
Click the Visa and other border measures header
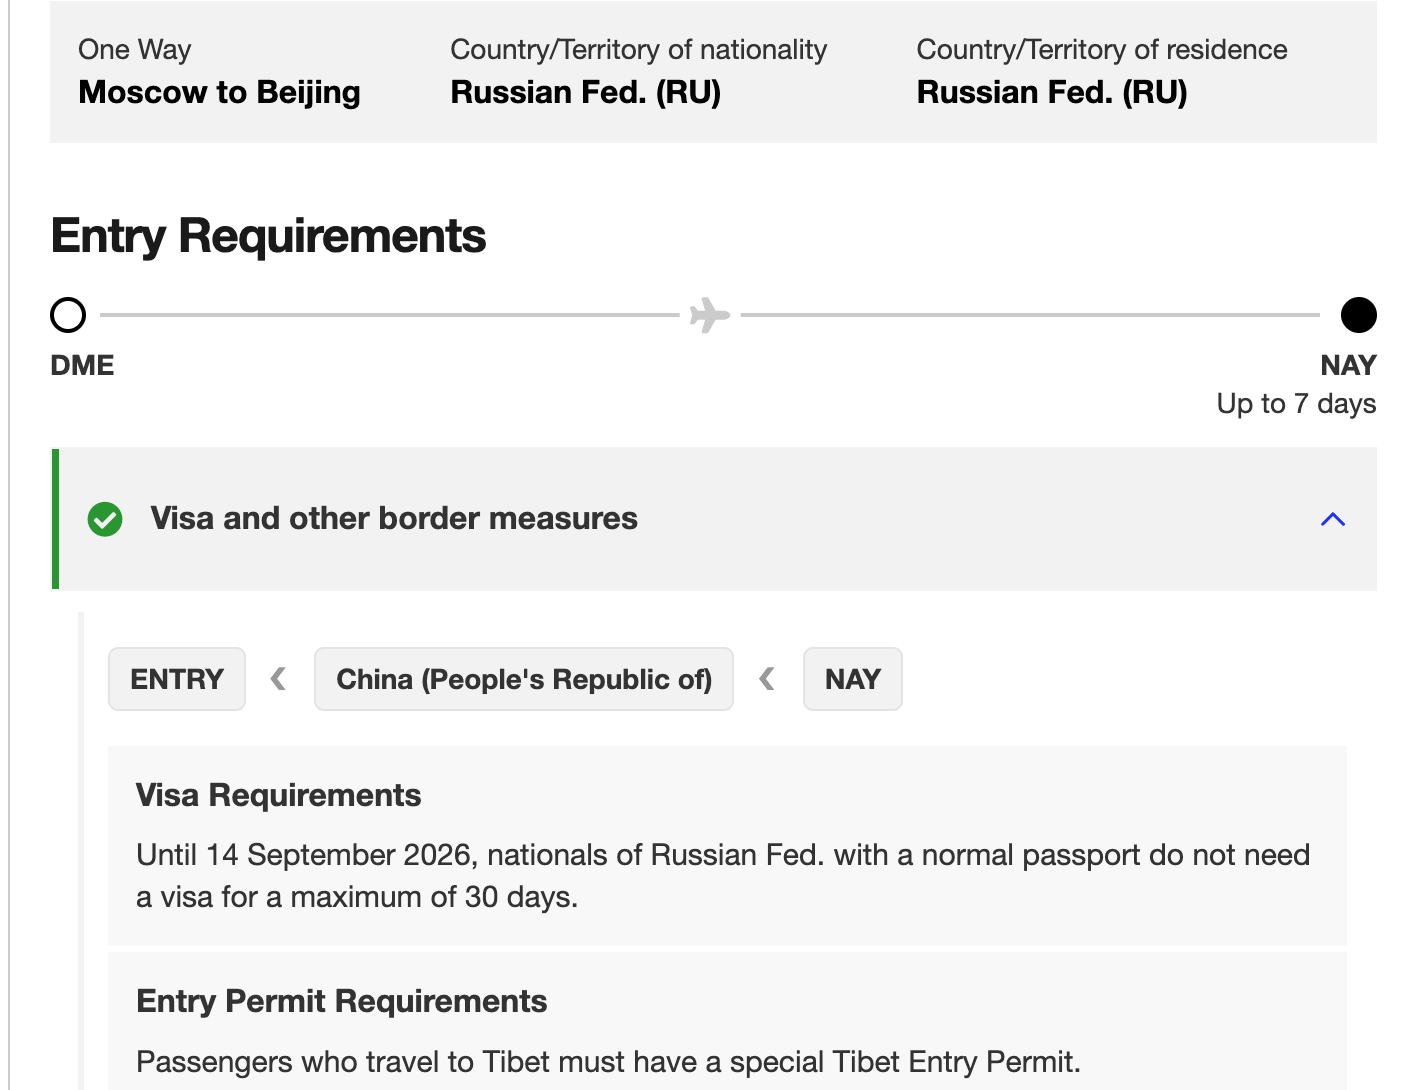(394, 519)
